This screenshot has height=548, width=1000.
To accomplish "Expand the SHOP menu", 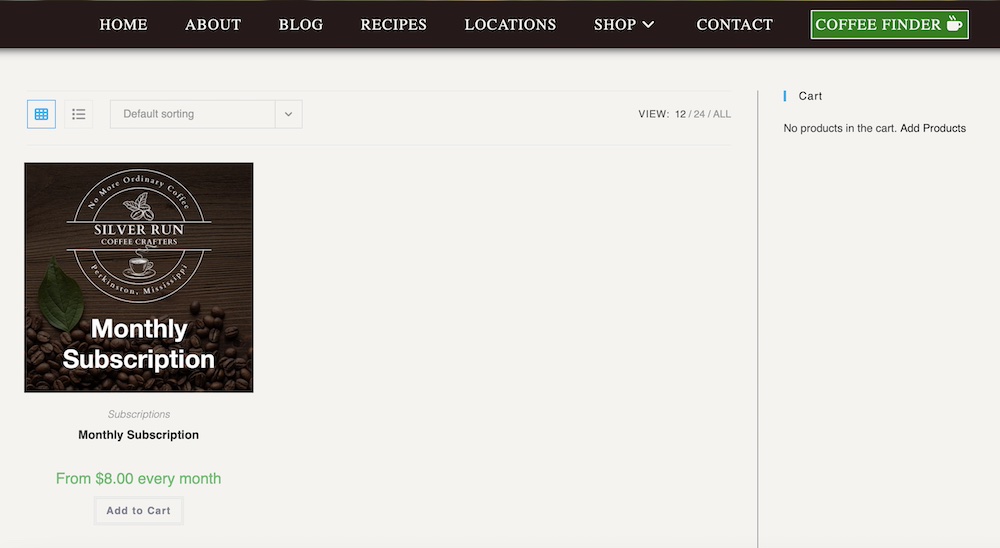I will tap(624, 24).
